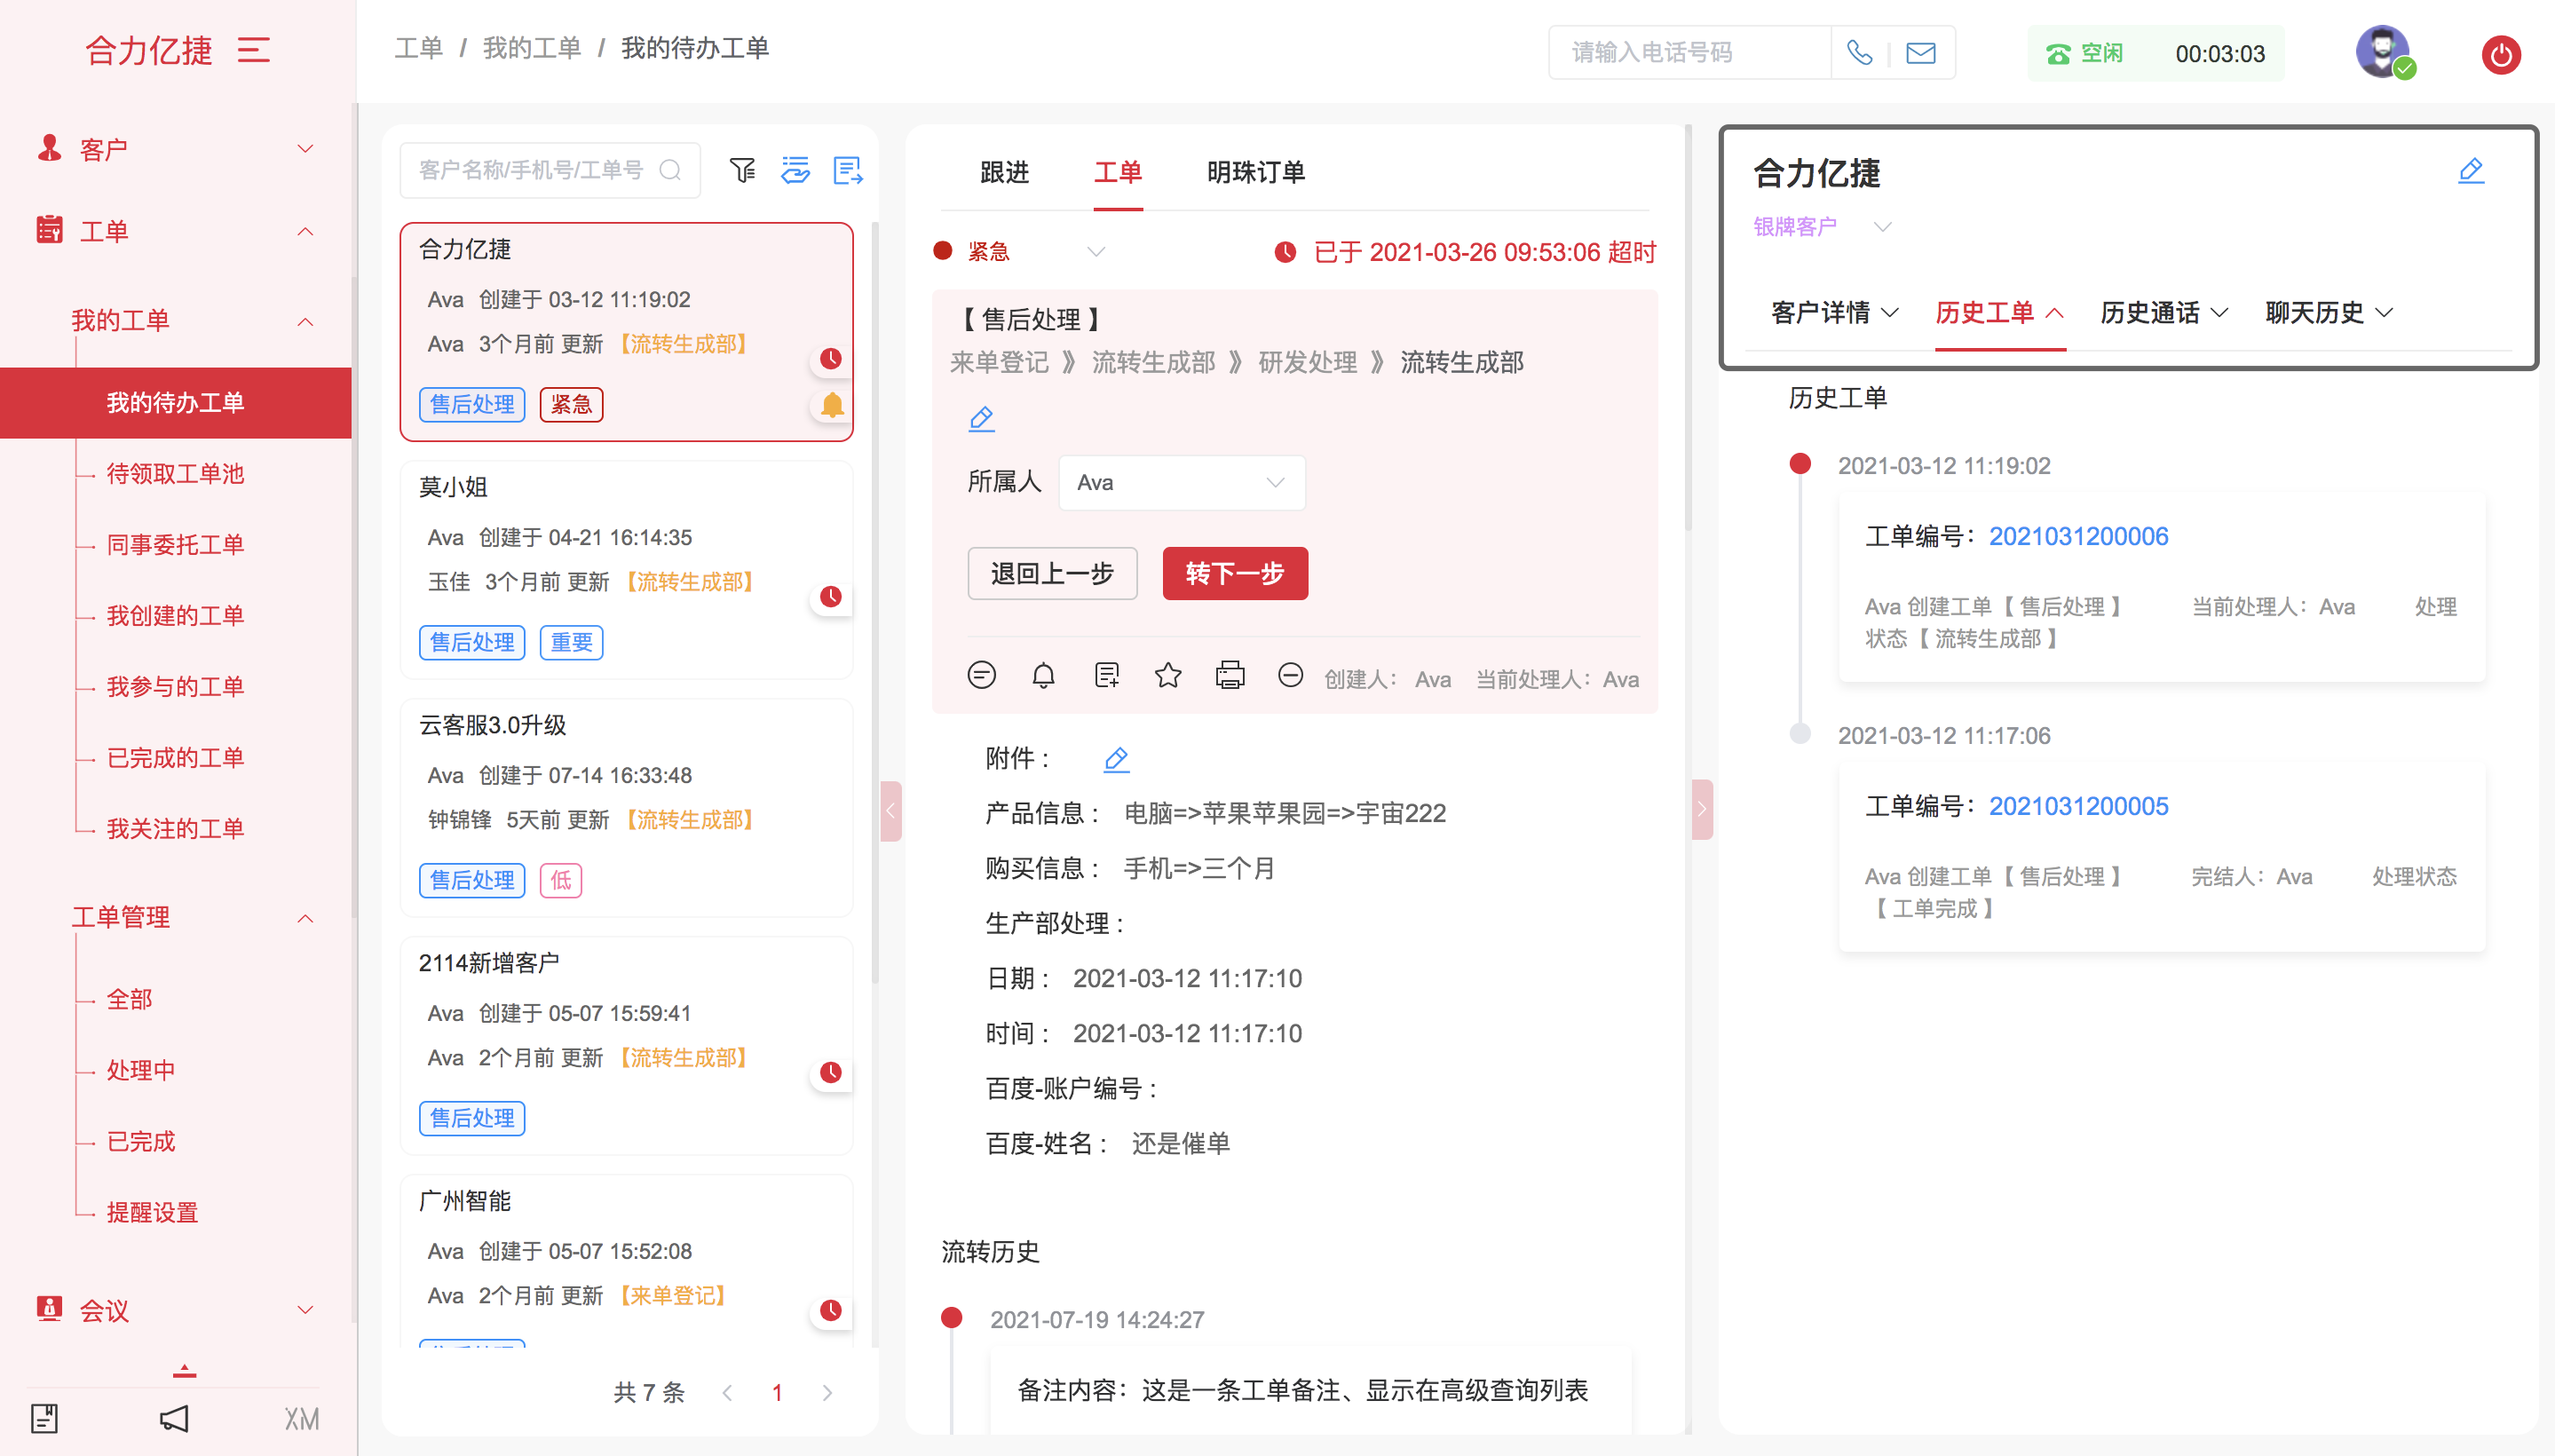Click the phone dial icon in header
The image size is (2555, 1456).
tap(1859, 52)
